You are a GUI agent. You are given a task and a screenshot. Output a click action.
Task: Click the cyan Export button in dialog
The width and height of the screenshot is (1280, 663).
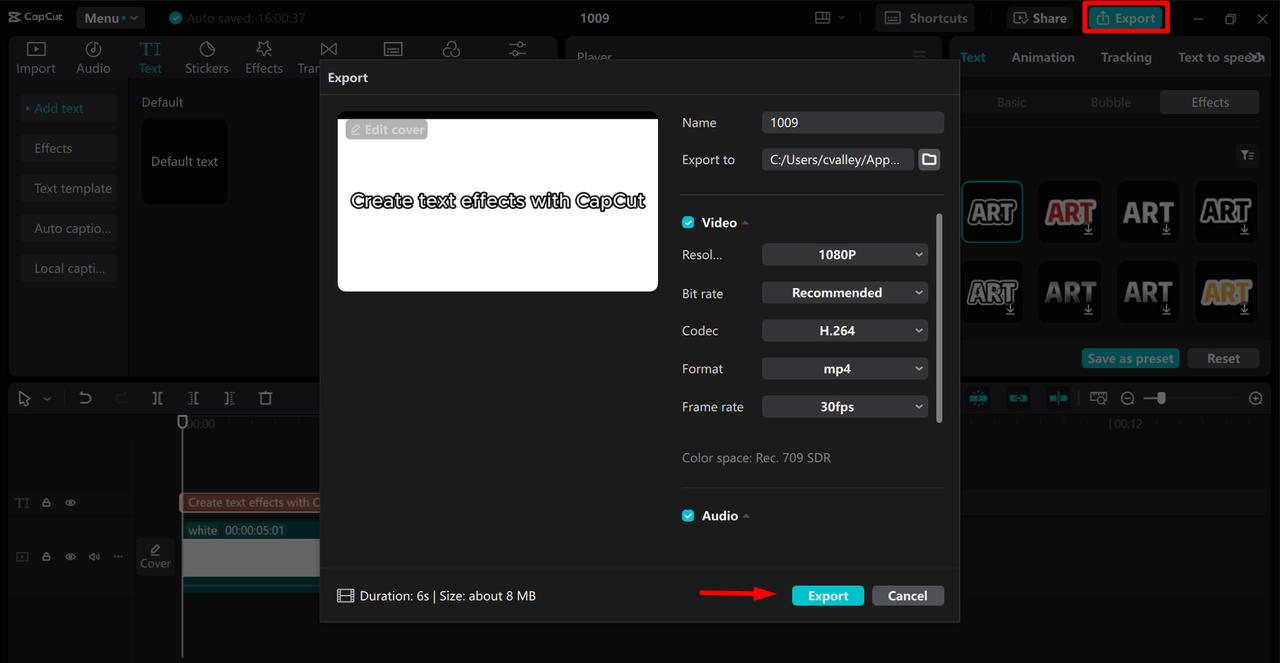click(x=828, y=596)
